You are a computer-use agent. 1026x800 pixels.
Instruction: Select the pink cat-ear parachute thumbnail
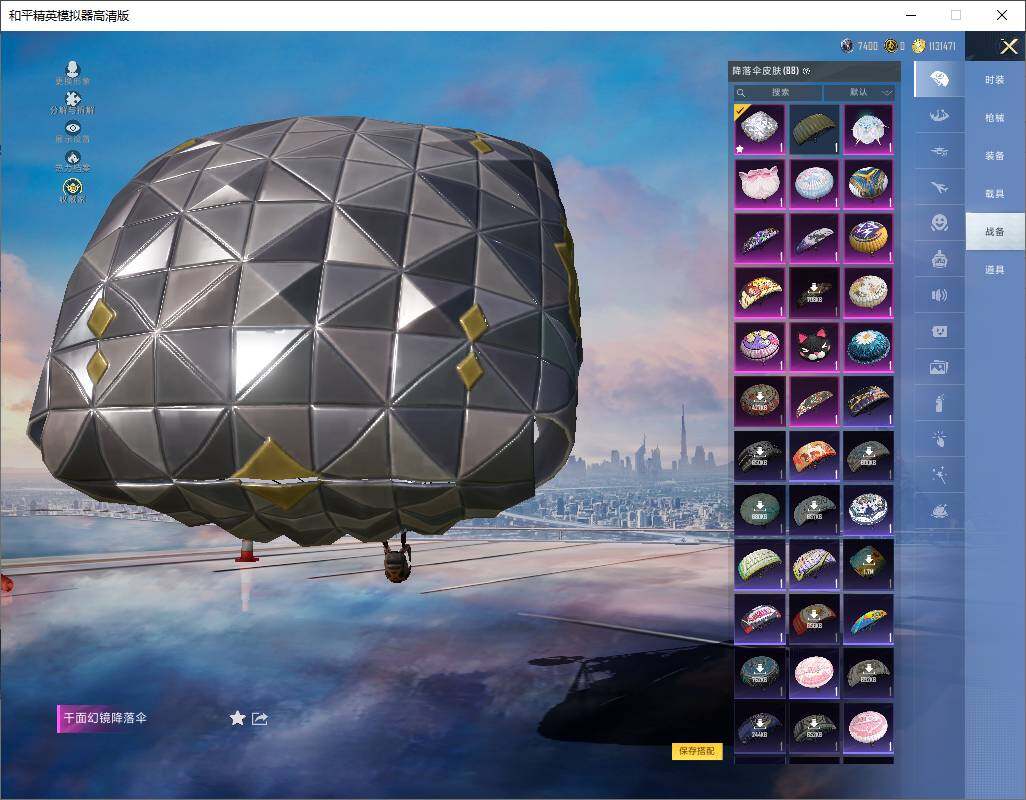coord(760,184)
